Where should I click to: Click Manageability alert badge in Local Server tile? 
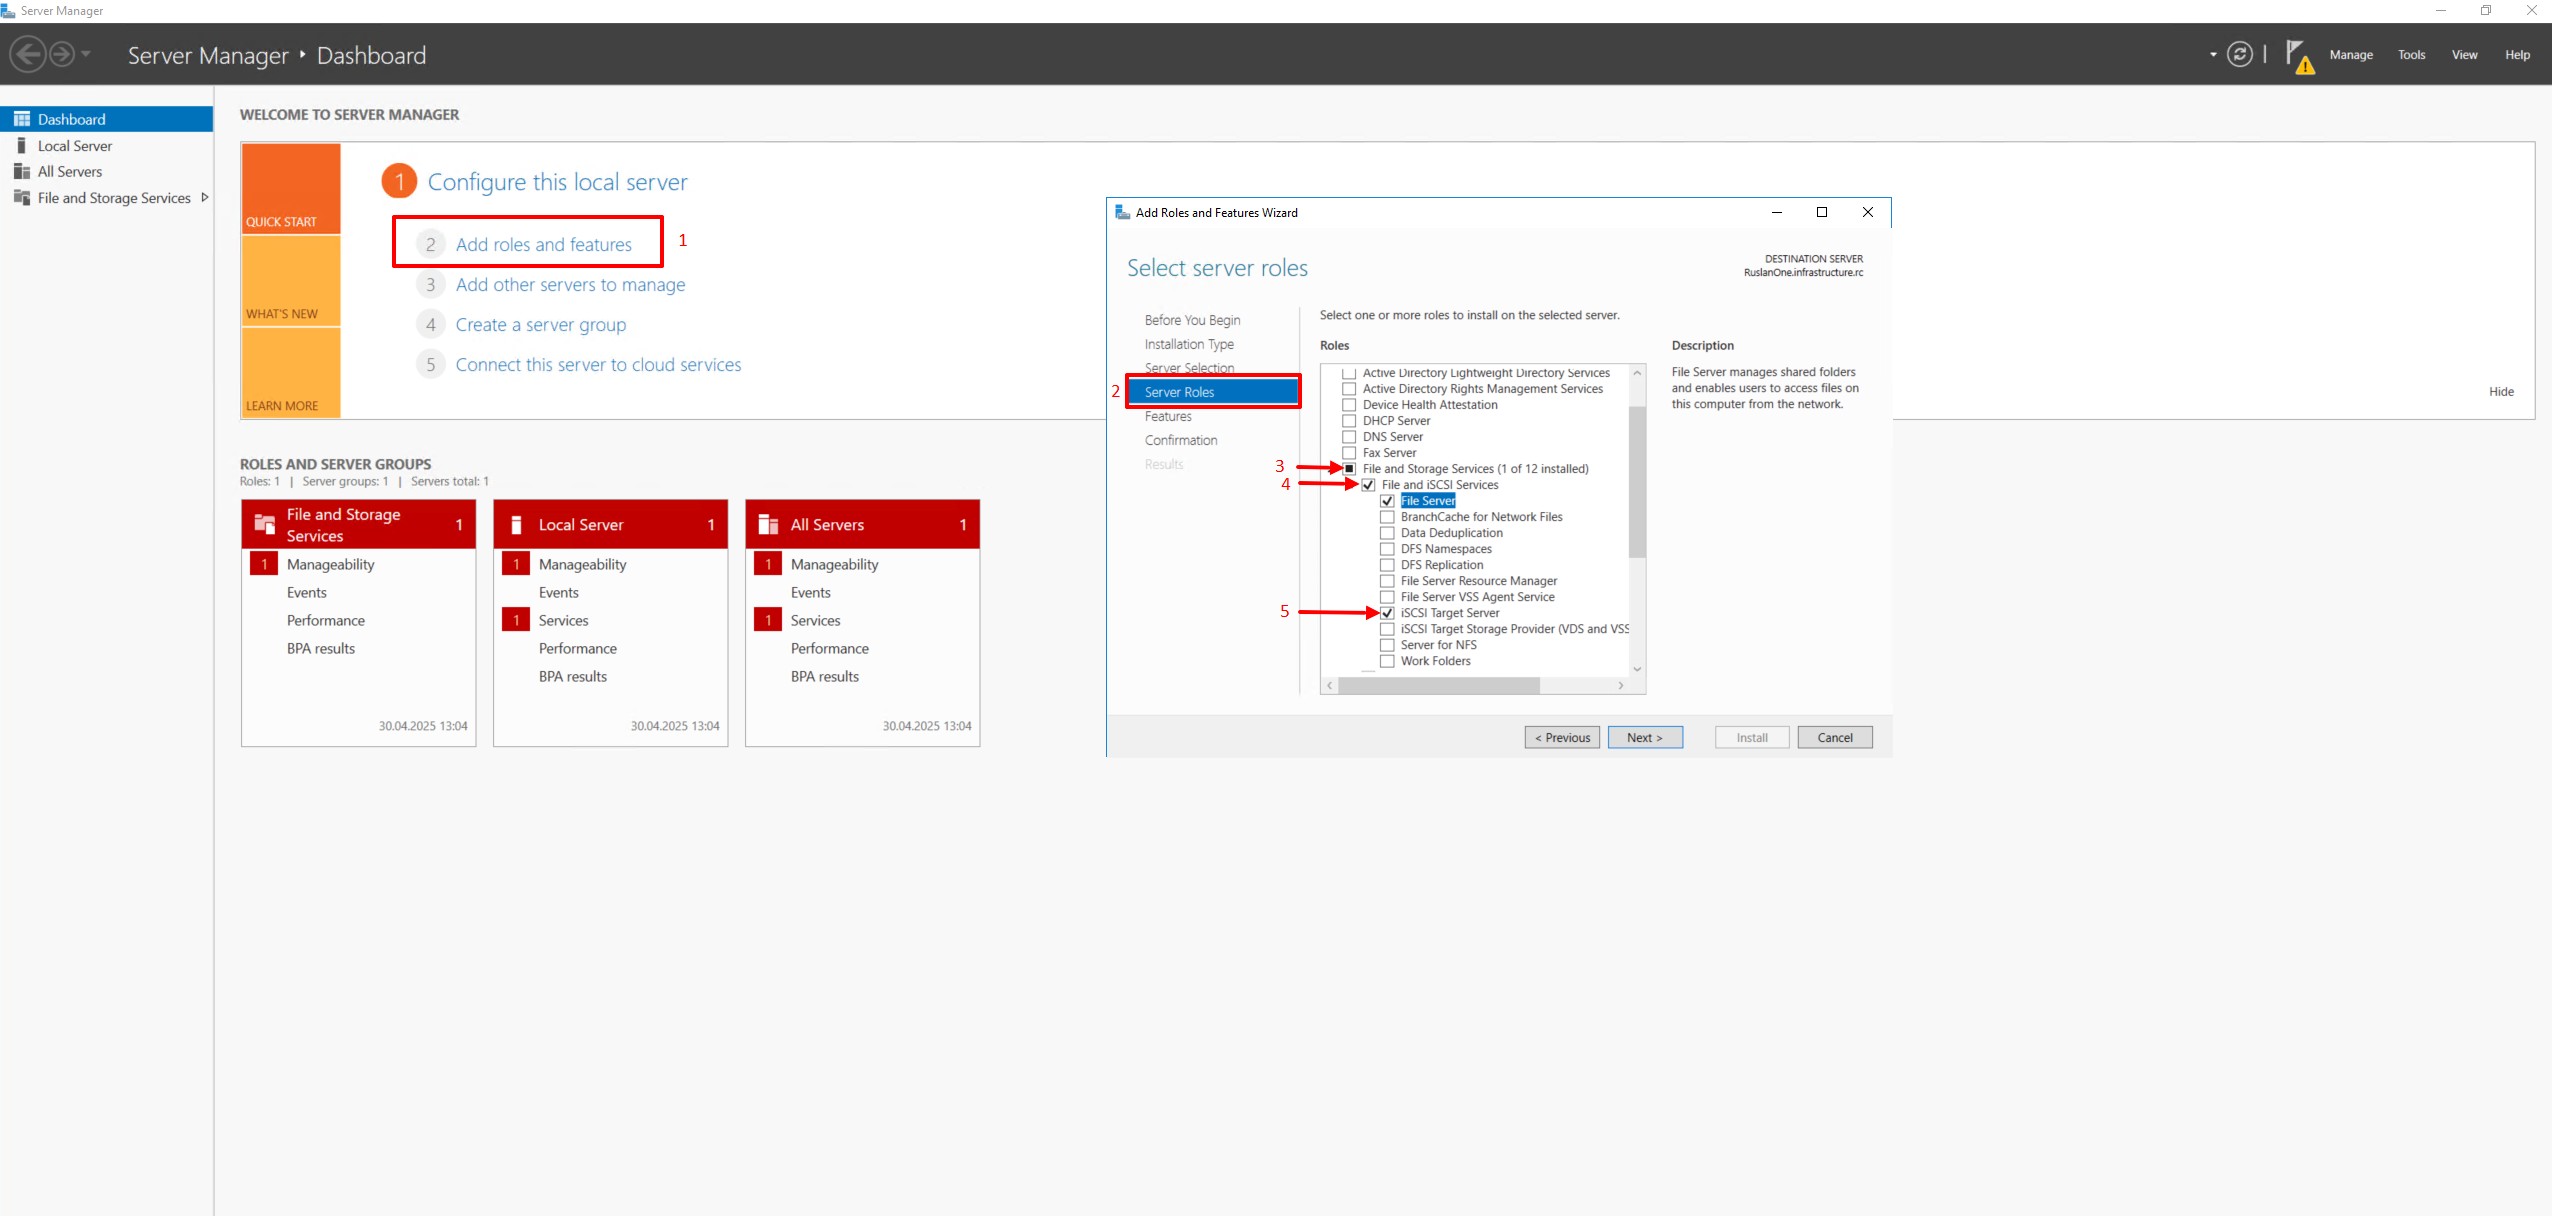coord(516,564)
